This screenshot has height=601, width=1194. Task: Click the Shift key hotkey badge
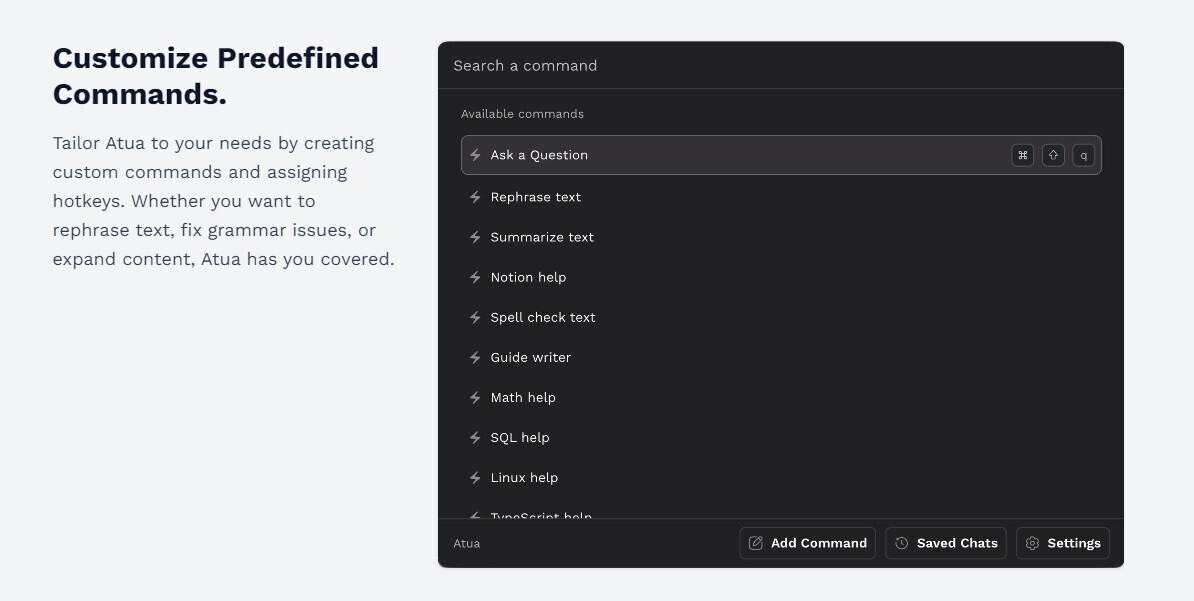(1053, 155)
